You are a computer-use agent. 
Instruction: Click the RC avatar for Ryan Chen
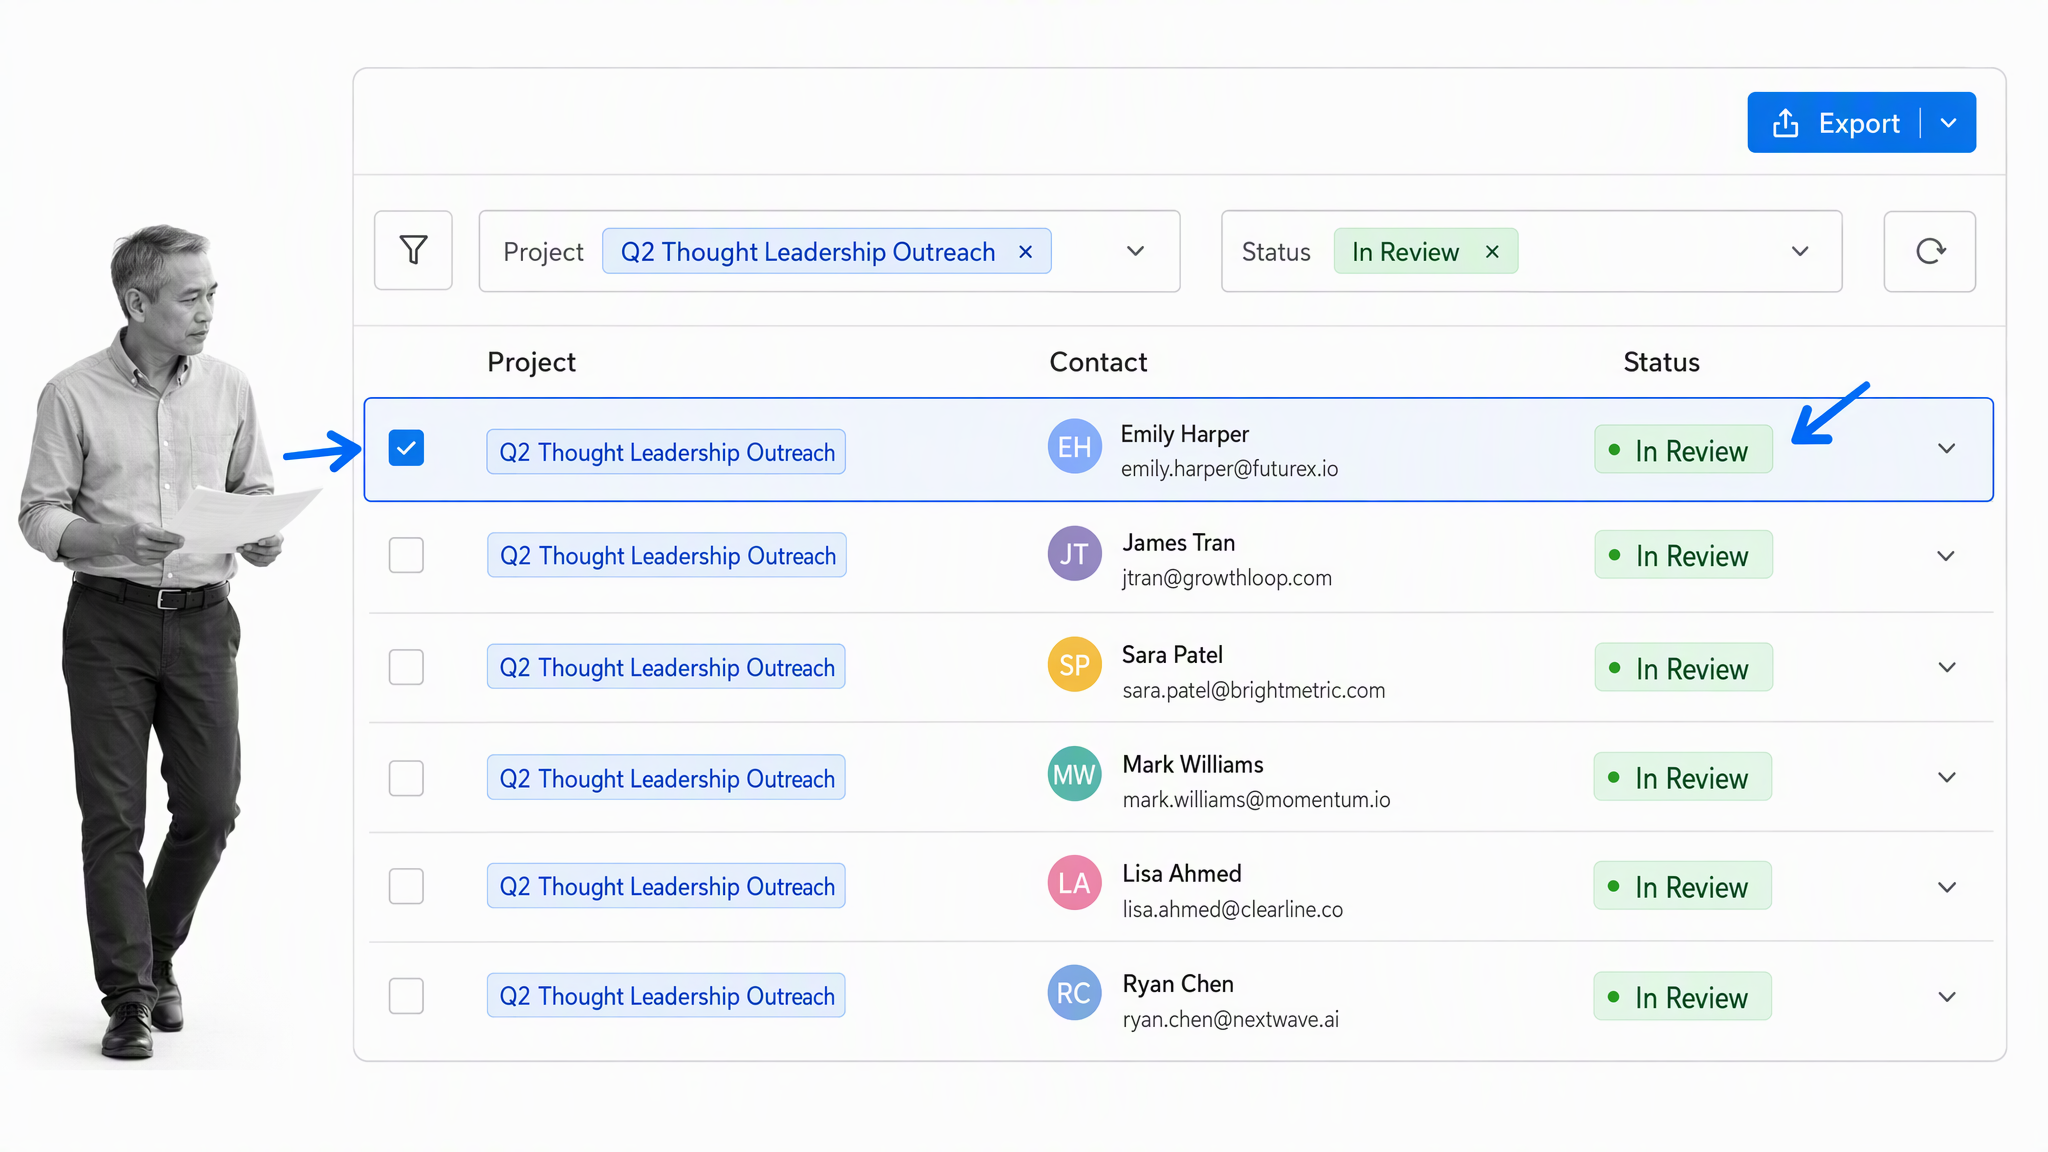point(1075,993)
